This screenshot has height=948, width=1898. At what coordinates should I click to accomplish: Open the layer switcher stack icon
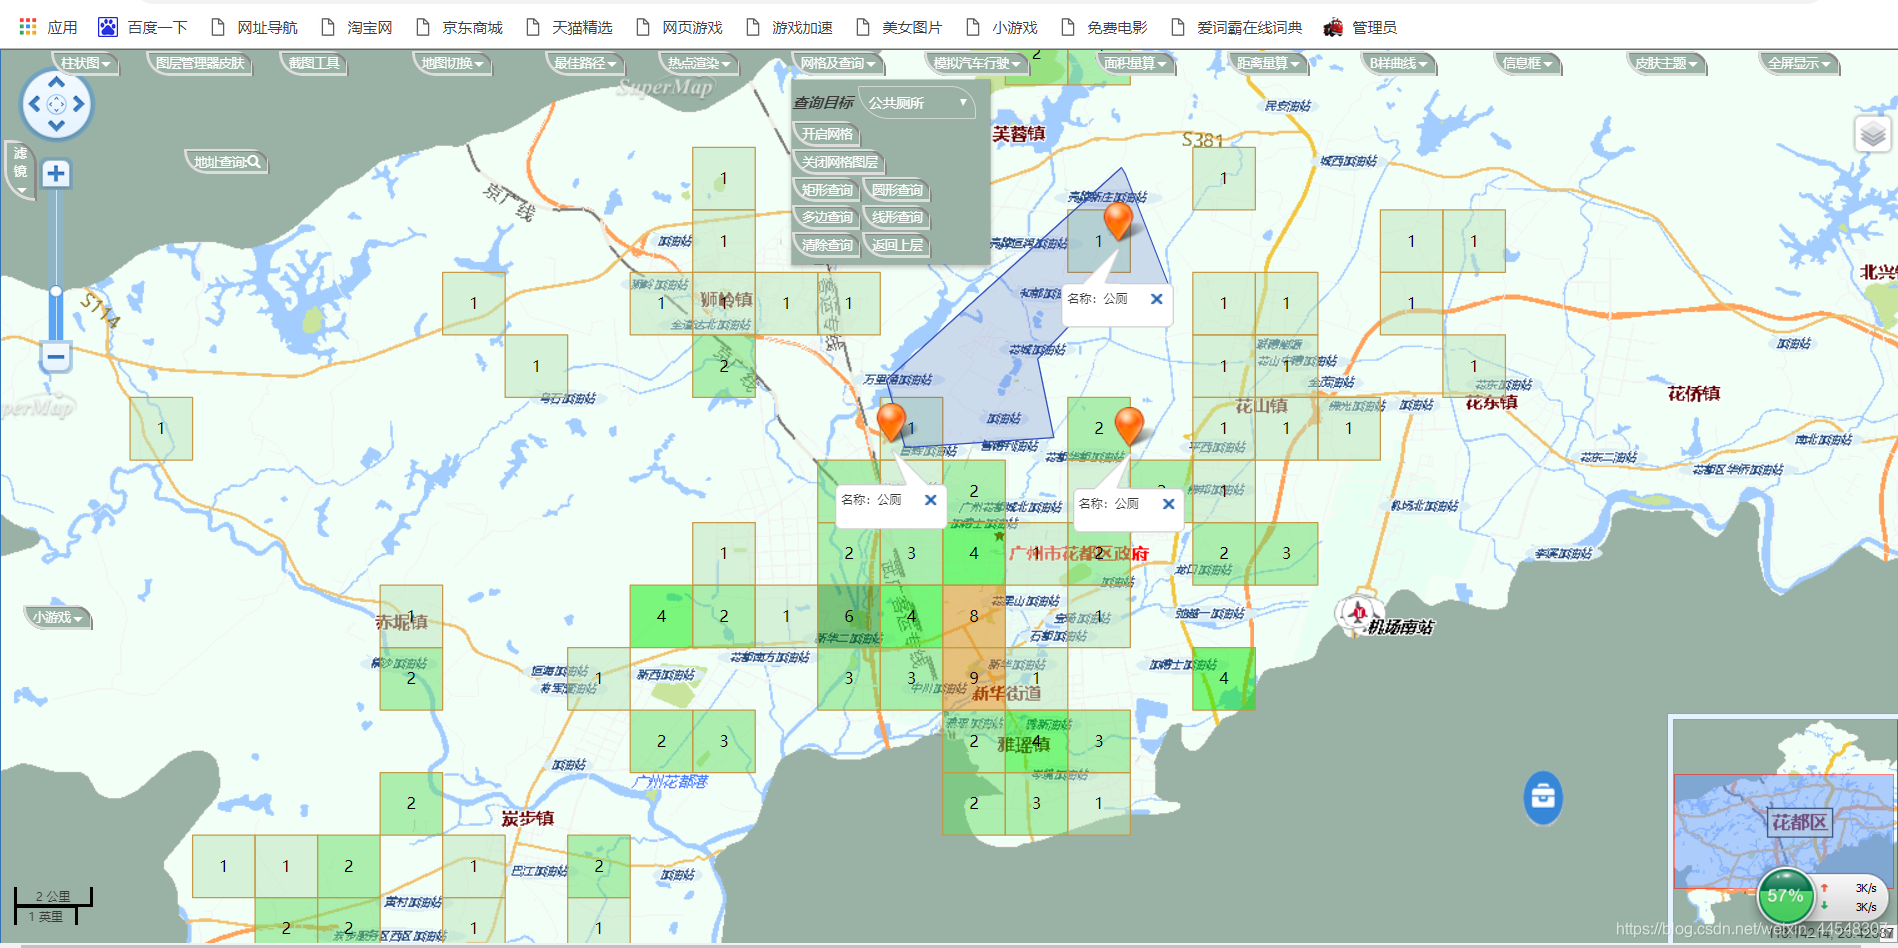pyautogui.click(x=1873, y=134)
